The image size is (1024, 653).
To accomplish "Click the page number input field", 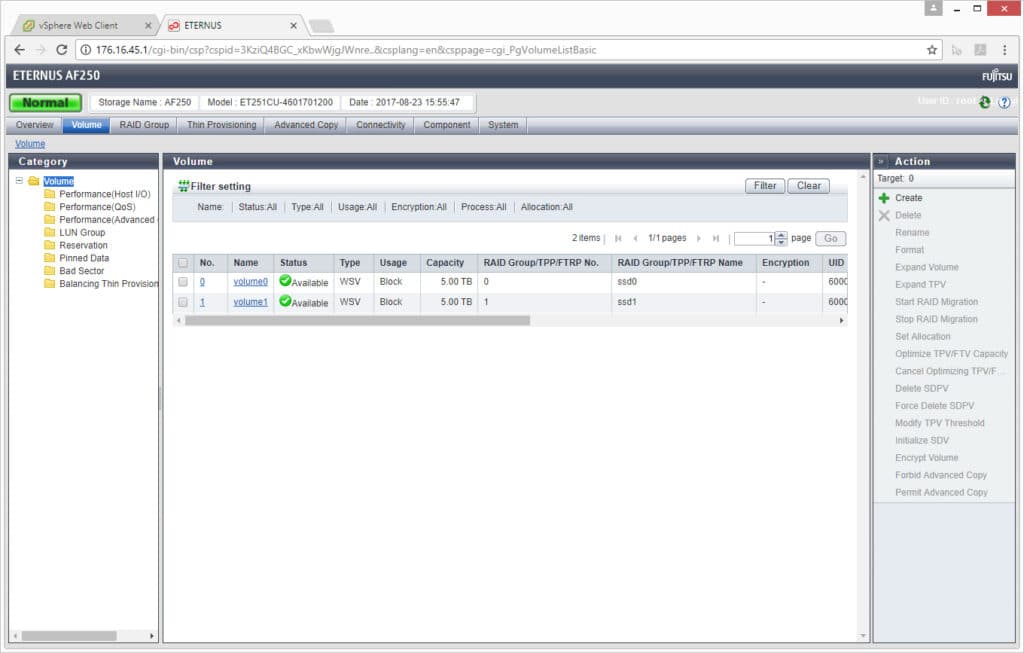I will (754, 238).
